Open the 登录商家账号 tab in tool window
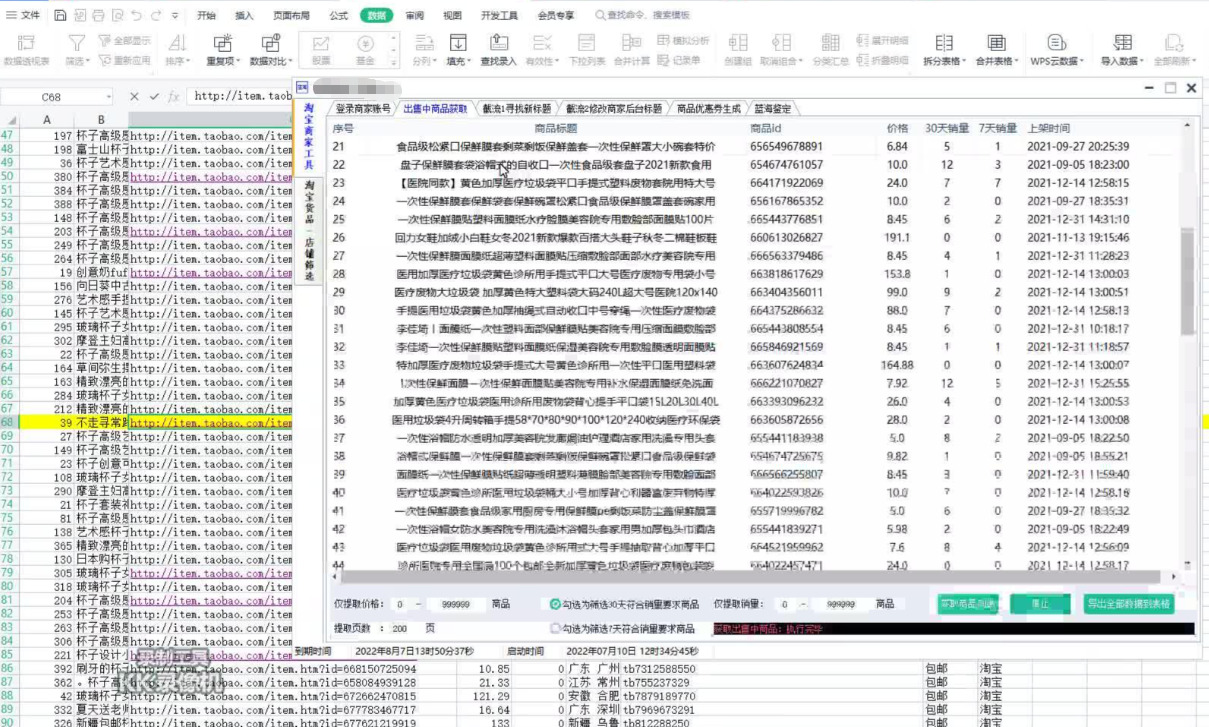1209x727 pixels. (x=362, y=109)
